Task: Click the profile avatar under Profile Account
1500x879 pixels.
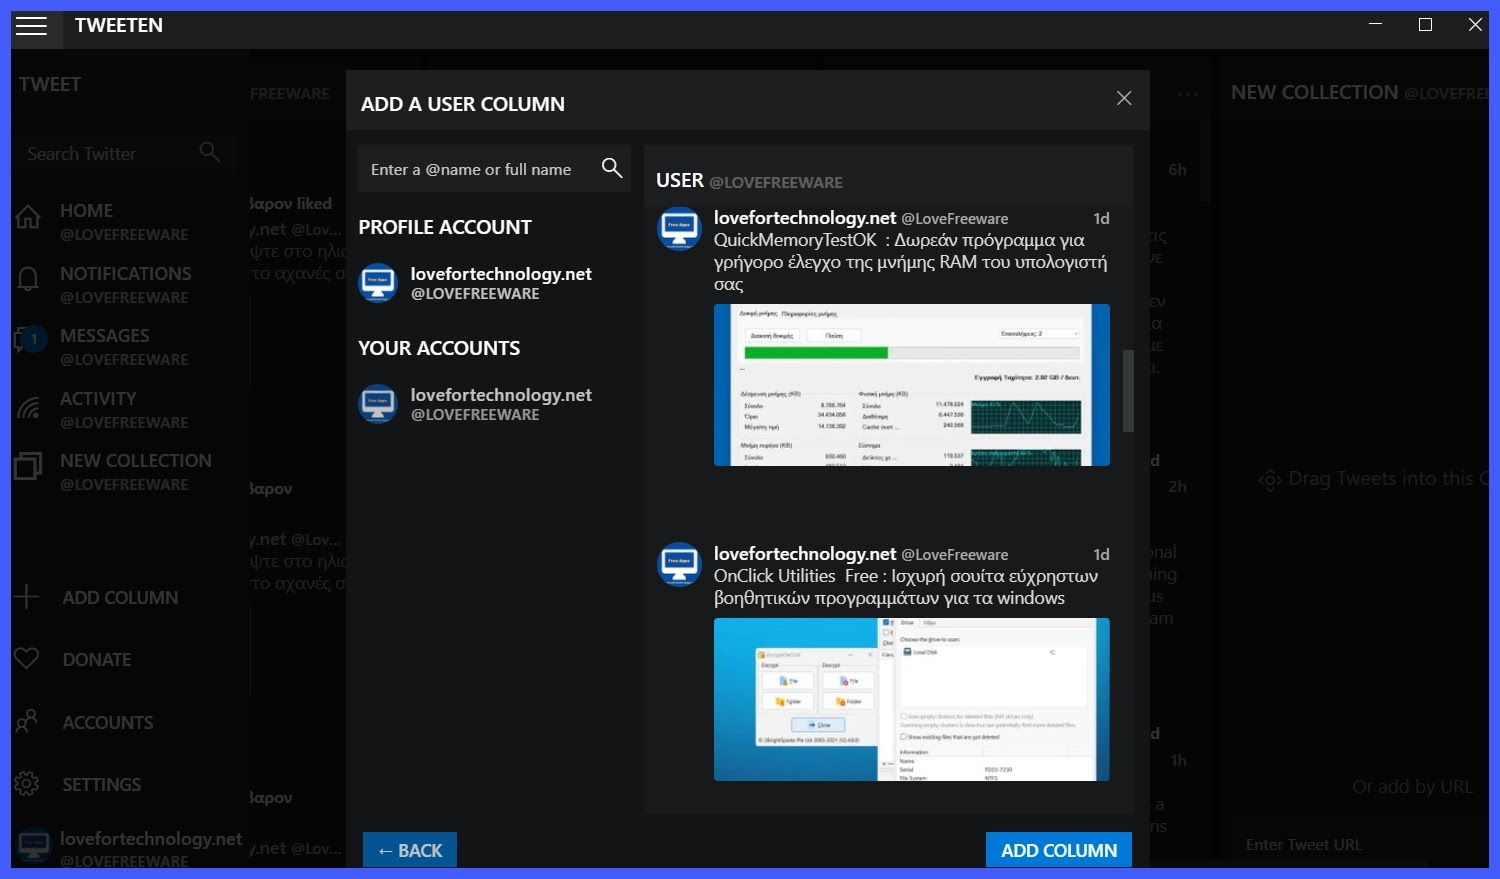Action: tap(378, 283)
